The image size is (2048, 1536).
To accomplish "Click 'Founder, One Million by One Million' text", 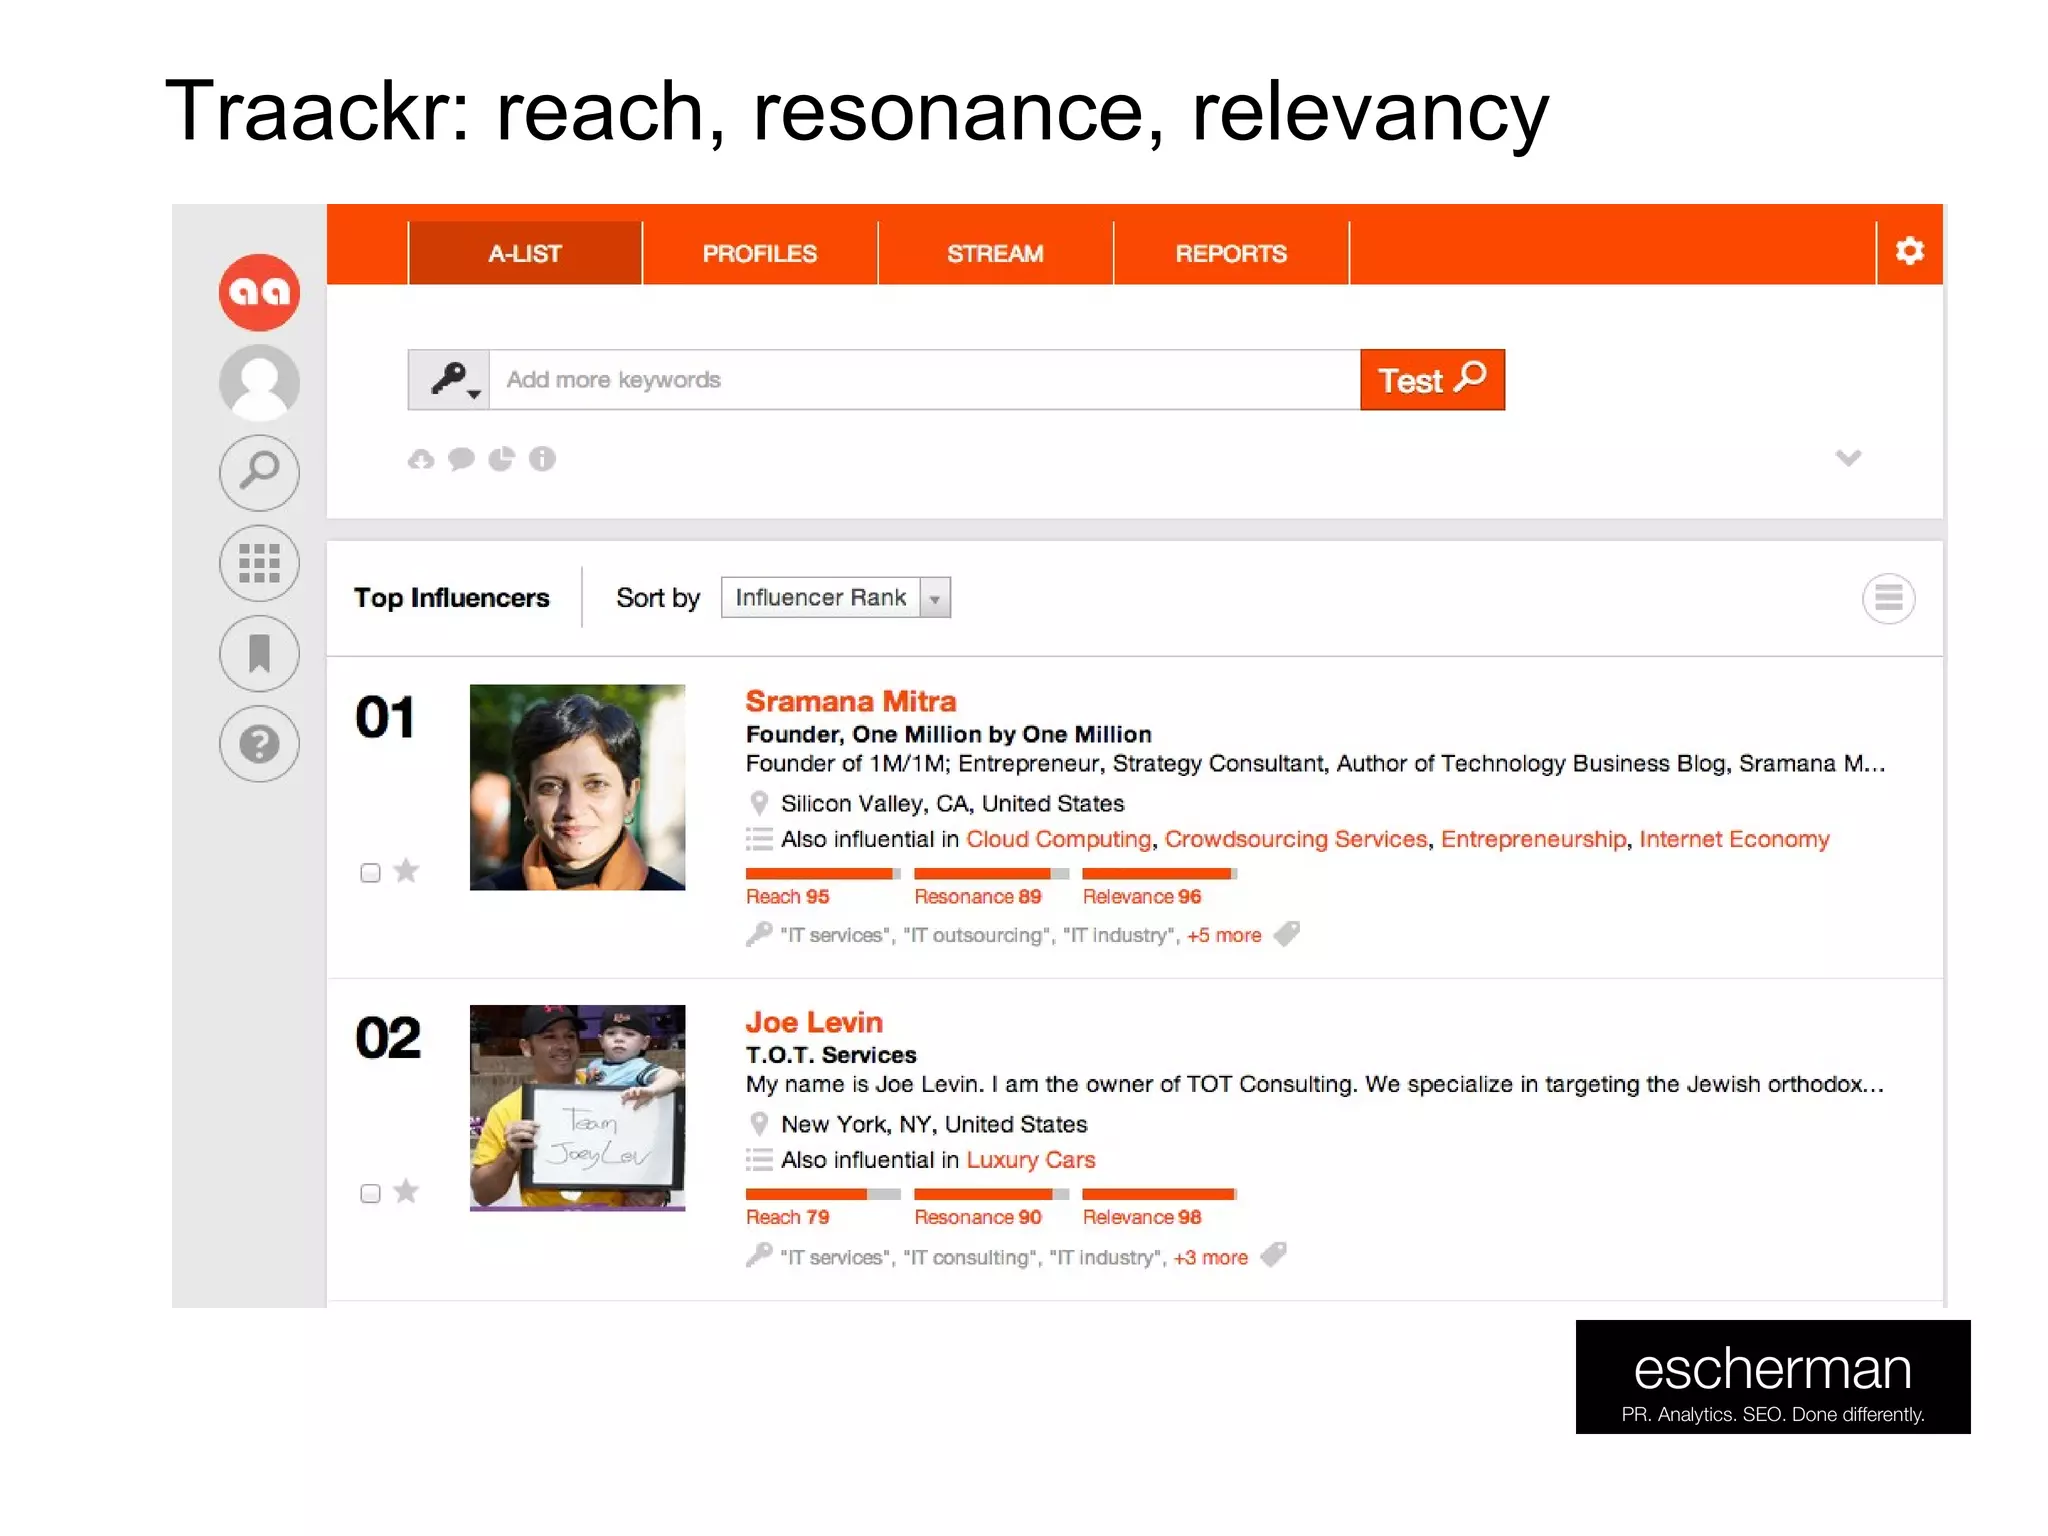I will (949, 735).
